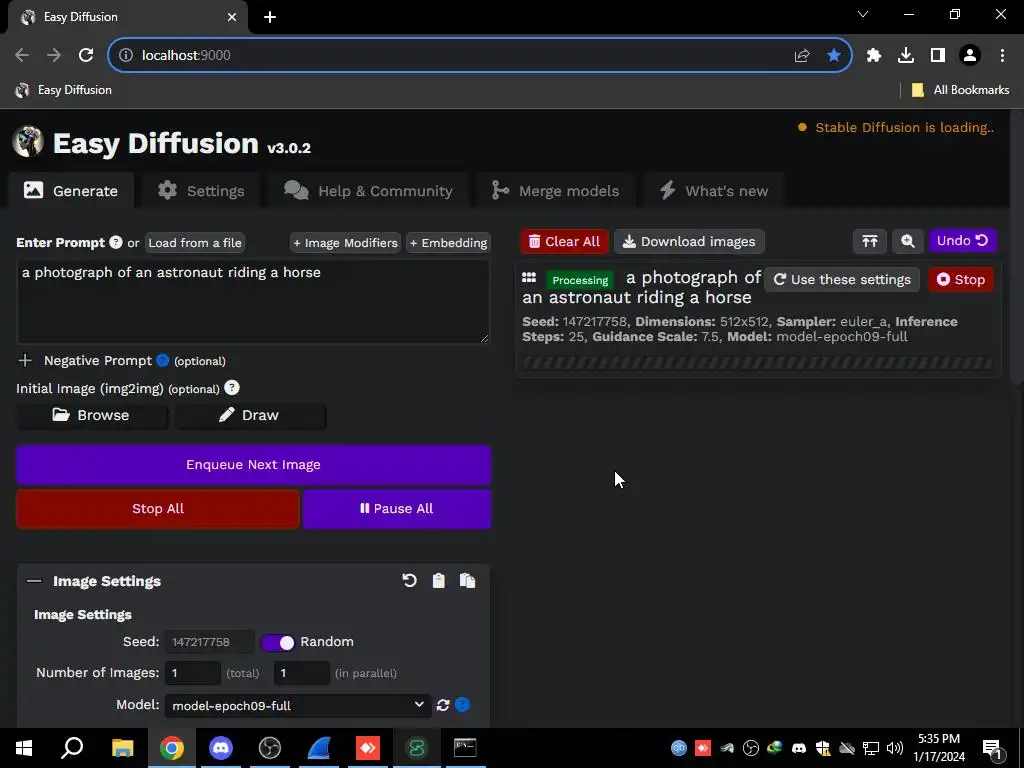Open the Image Modifiers panel
Viewport: 1024px width, 768px height.
pos(345,243)
